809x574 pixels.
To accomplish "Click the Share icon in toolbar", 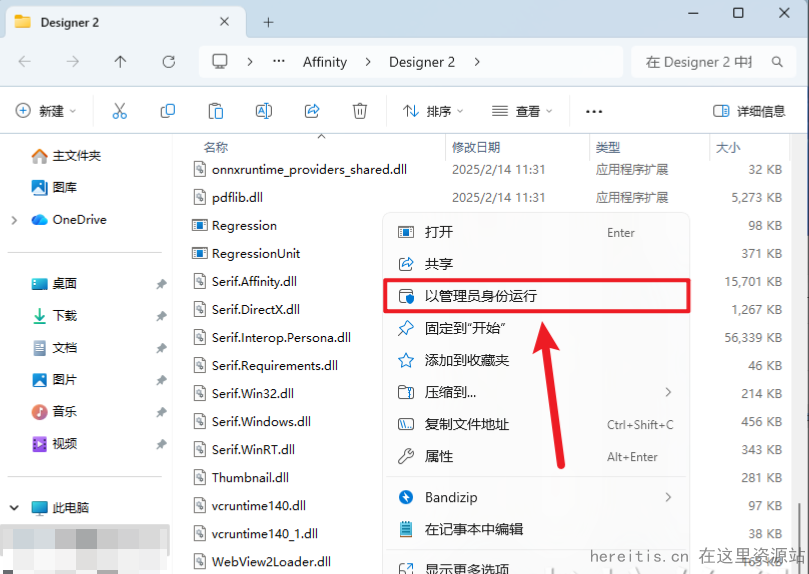I will (x=312, y=111).
